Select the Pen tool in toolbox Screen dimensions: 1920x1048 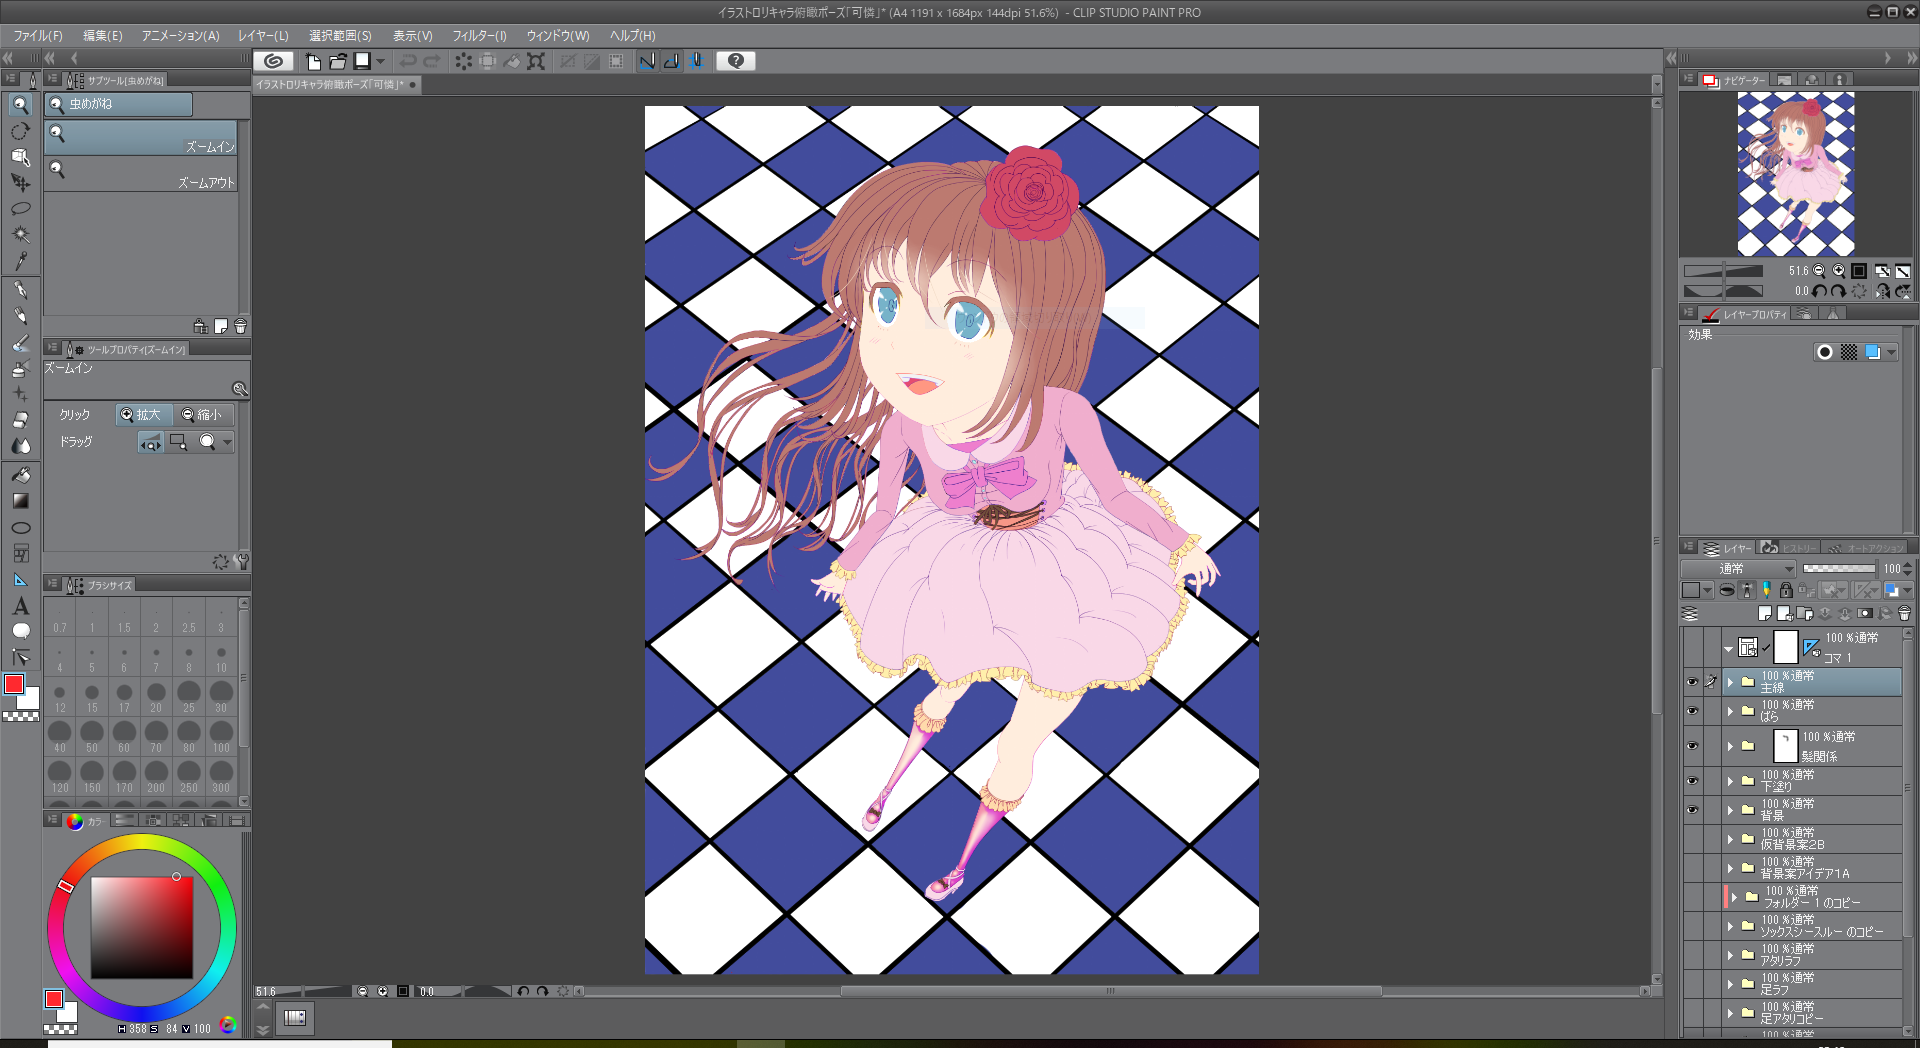(x=20, y=290)
